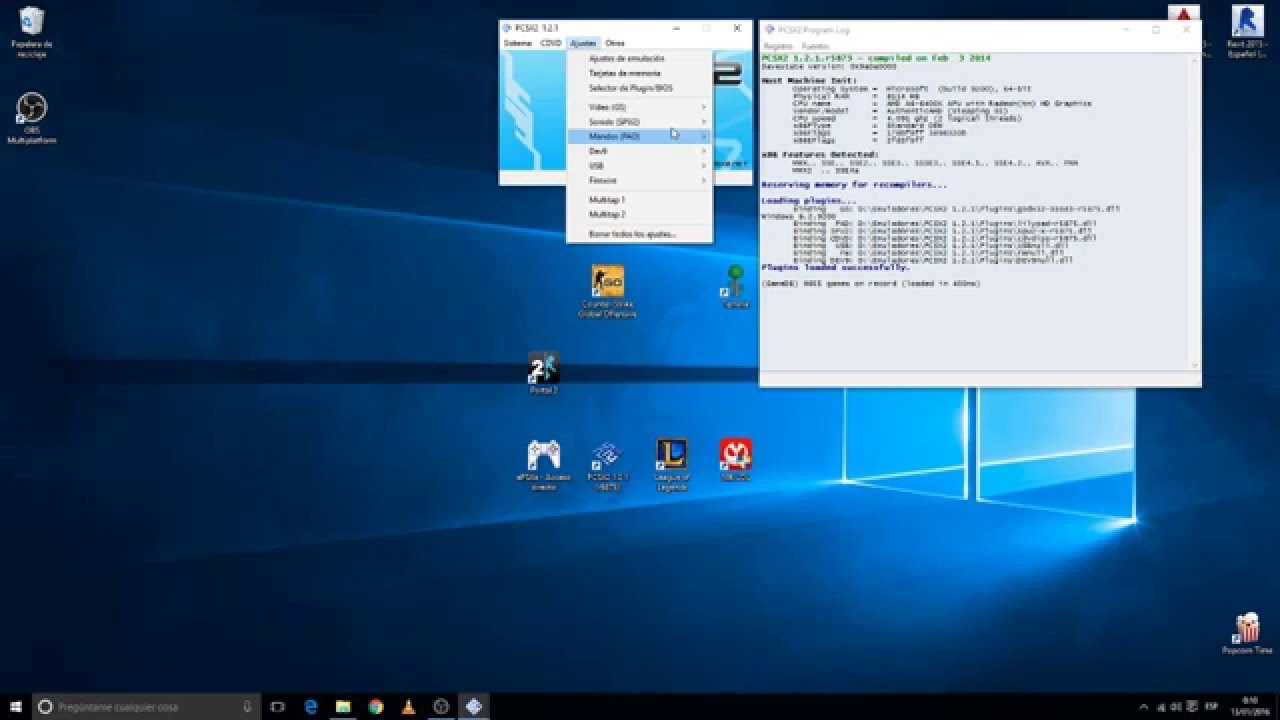Open the taskbar clock and date
This screenshot has width=1280, height=720.
point(1249,706)
